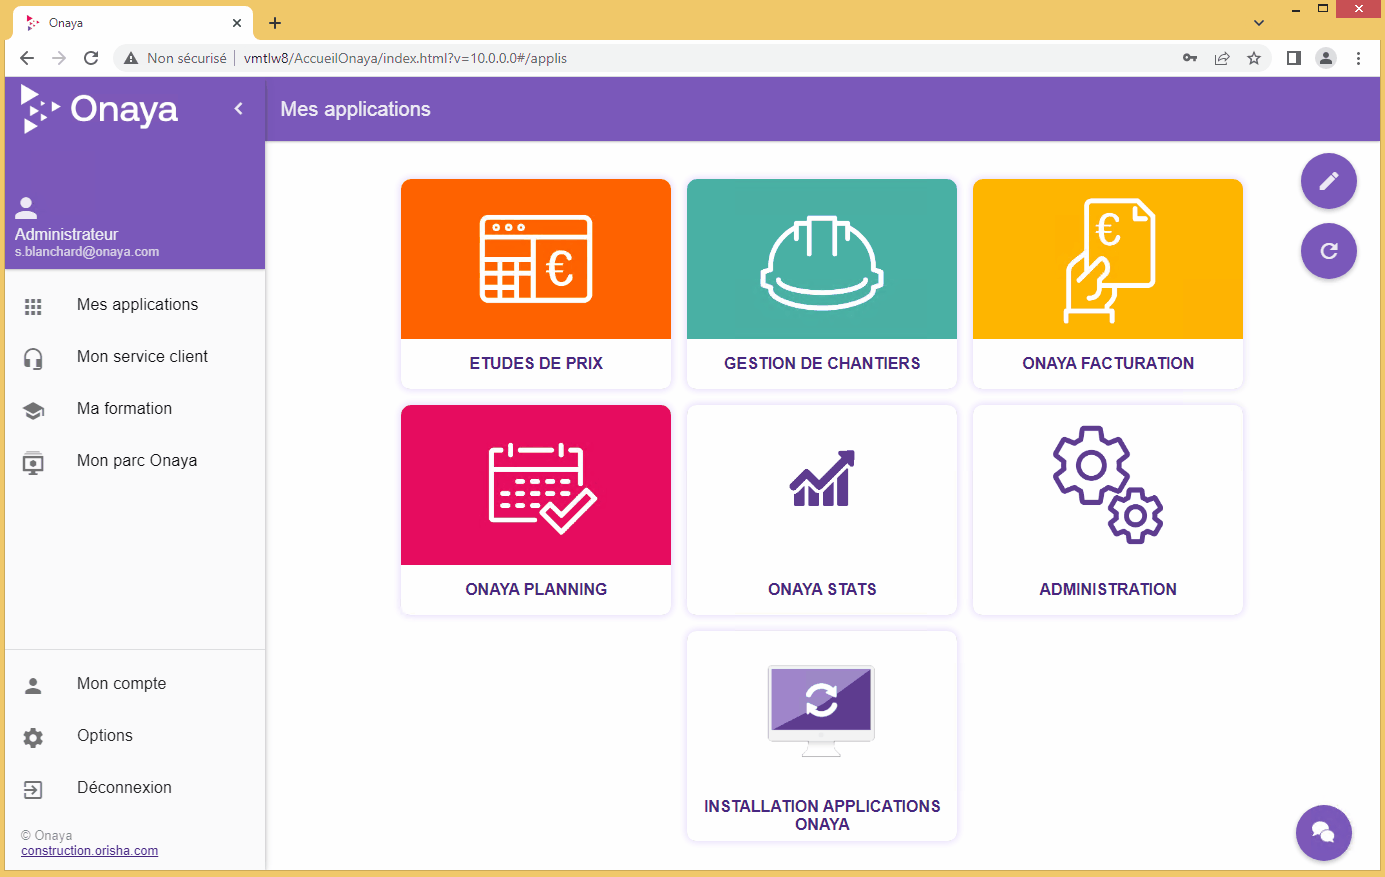Select Mes applications in the sidebar
The width and height of the screenshot is (1385, 877).
pos(137,305)
